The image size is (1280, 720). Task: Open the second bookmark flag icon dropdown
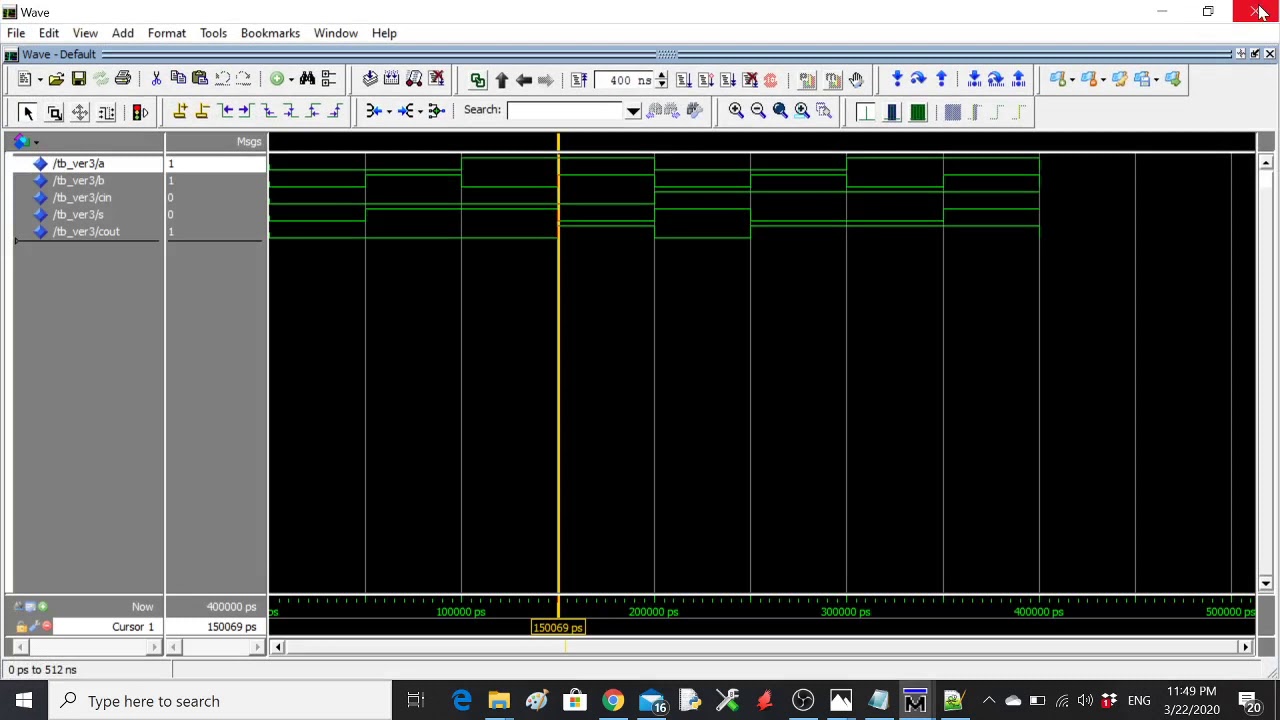pos(1103,80)
